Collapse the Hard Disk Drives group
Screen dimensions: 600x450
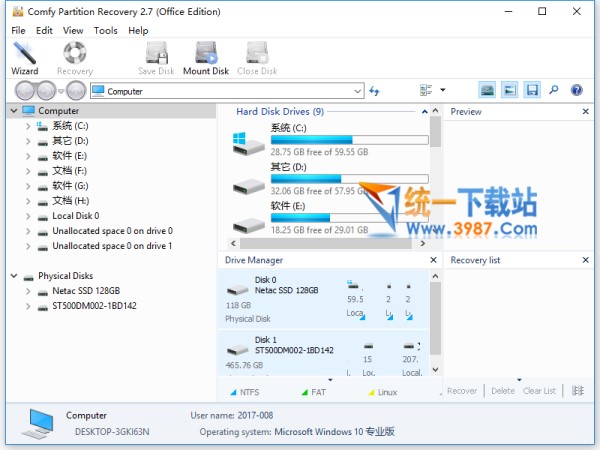pyautogui.click(x=424, y=112)
